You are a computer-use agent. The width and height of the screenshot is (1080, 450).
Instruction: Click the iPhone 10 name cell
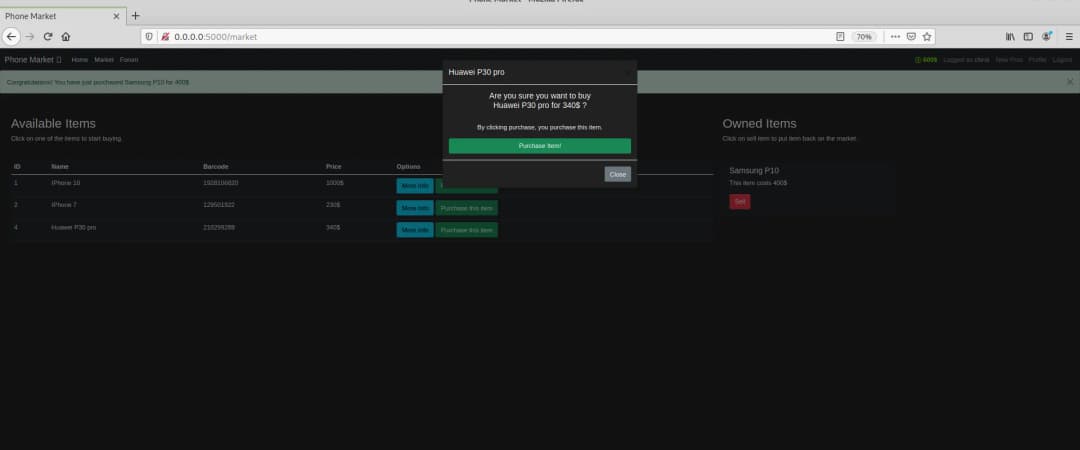click(65, 183)
